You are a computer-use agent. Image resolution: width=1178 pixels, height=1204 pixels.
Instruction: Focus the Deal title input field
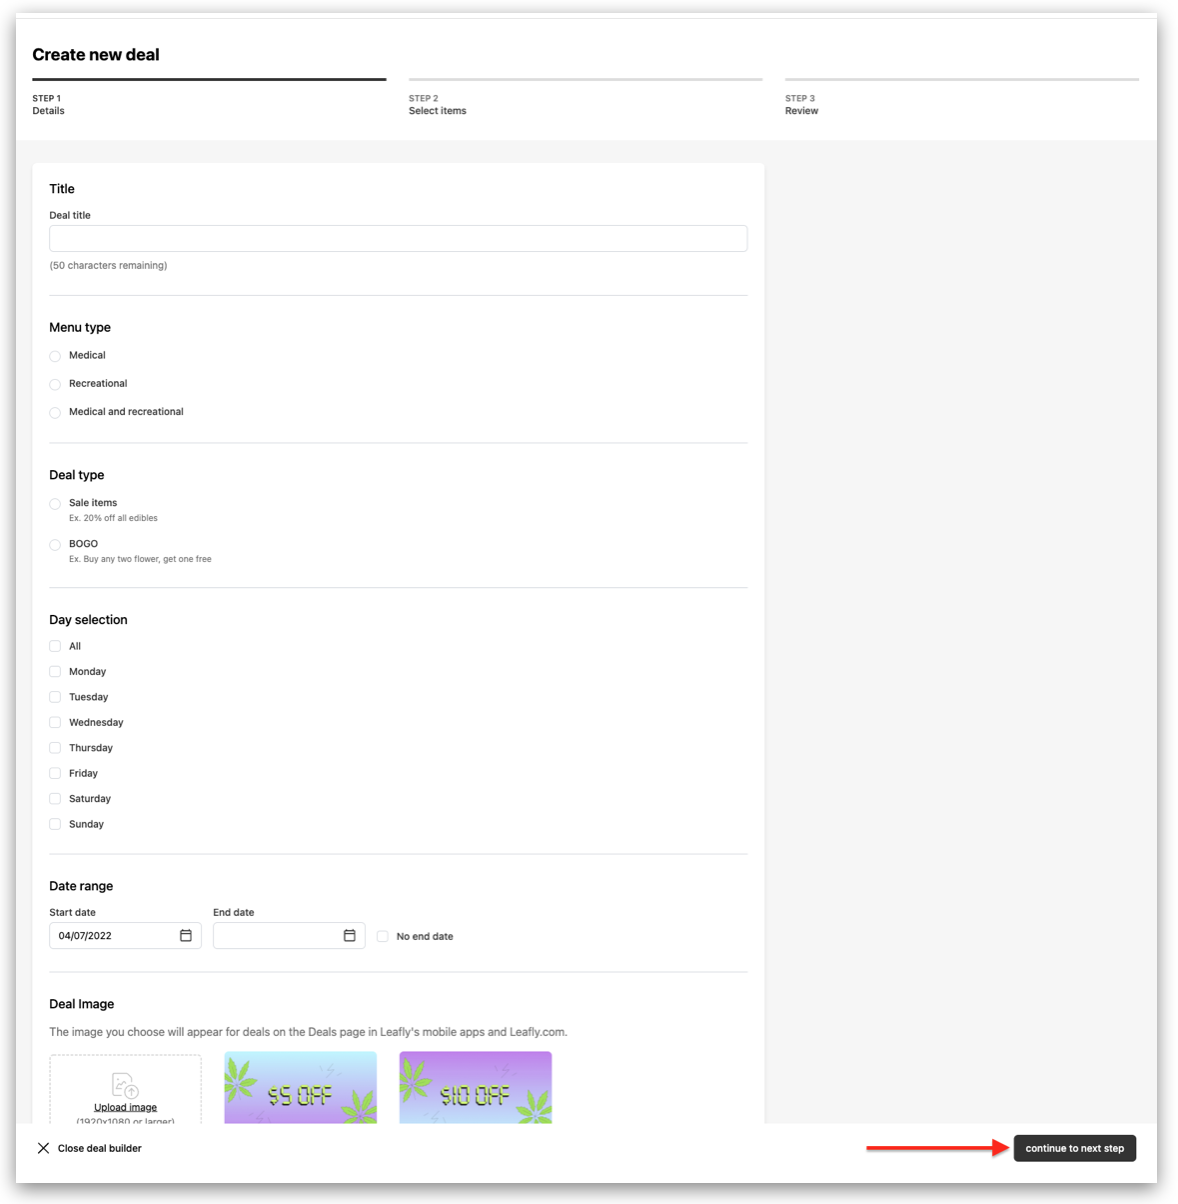tap(398, 238)
